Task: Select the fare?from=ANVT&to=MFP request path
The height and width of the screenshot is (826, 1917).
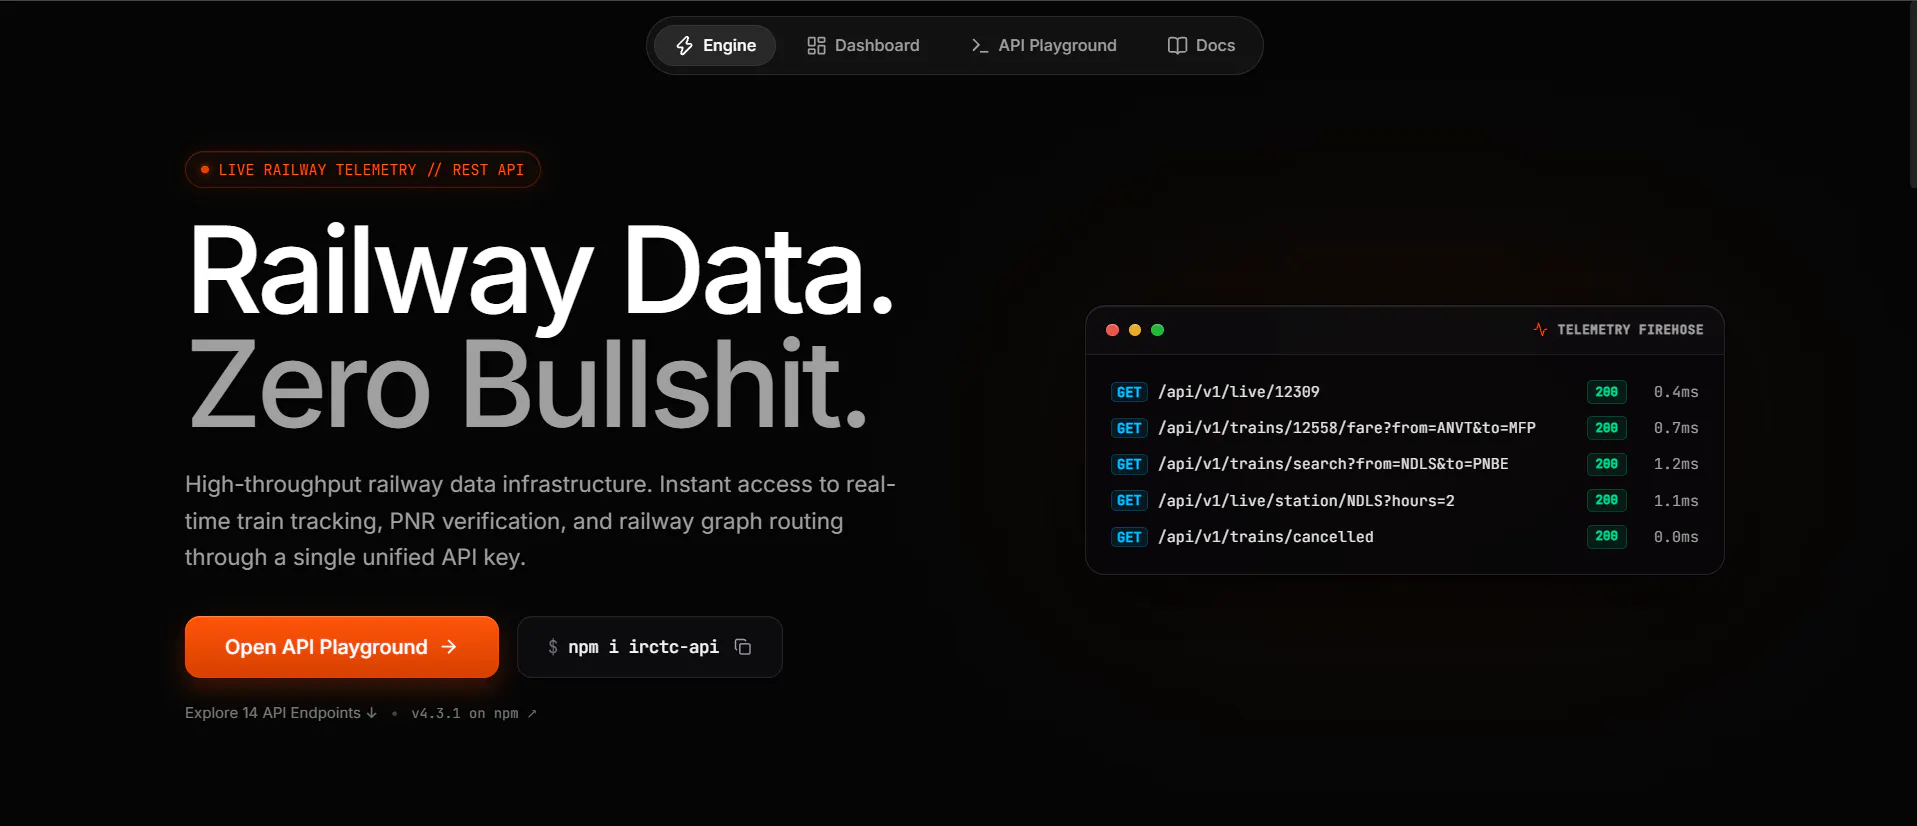Action: click(1347, 428)
